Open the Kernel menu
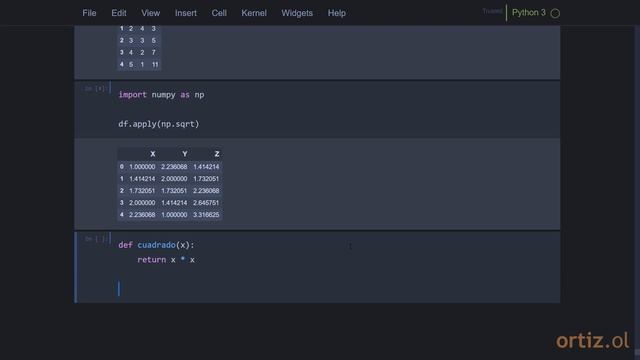This screenshot has height=360, width=640. (254, 13)
